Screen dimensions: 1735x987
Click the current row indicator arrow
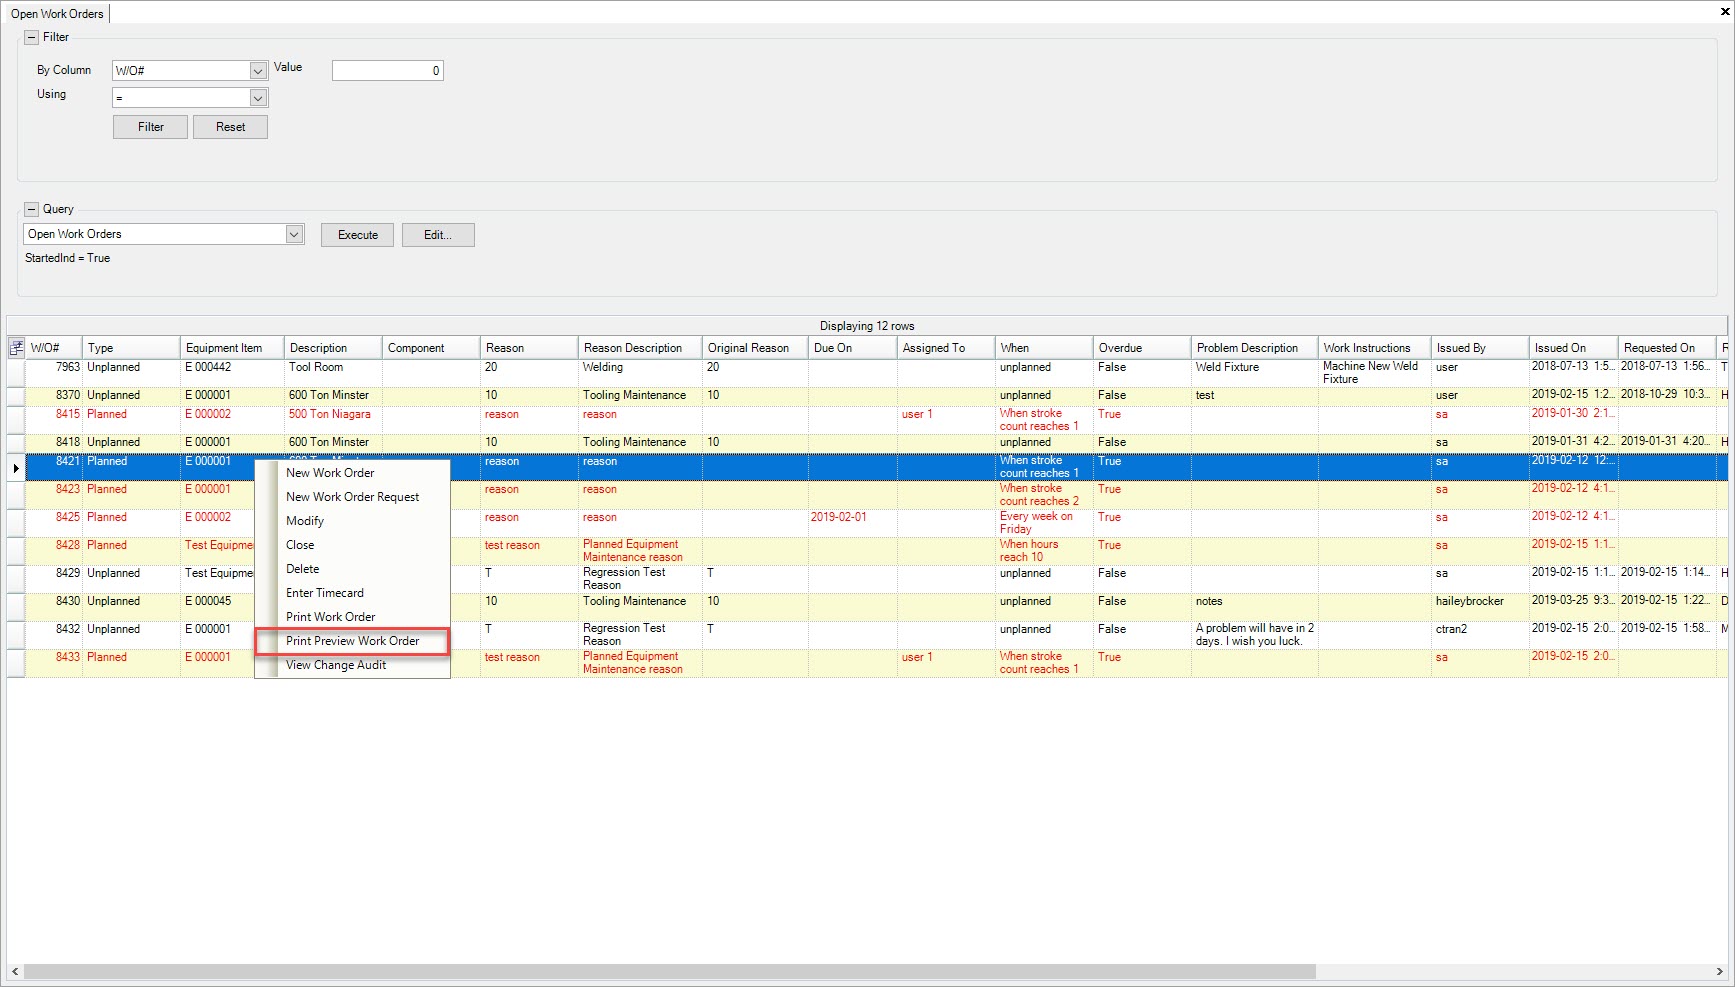tap(16, 468)
